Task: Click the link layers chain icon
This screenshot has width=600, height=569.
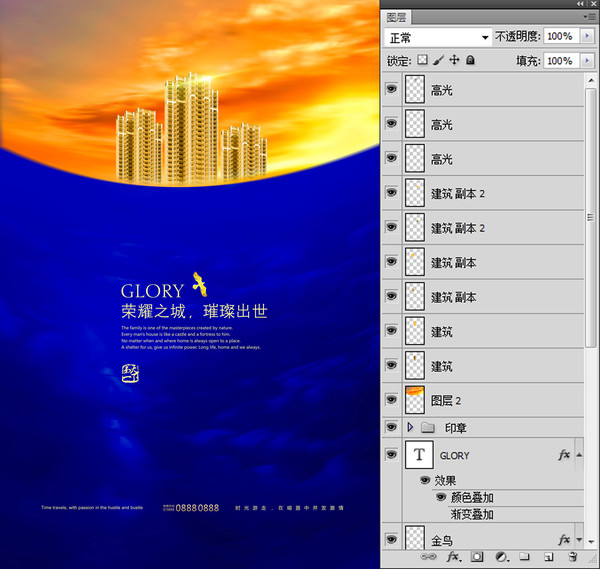Action: [428, 557]
